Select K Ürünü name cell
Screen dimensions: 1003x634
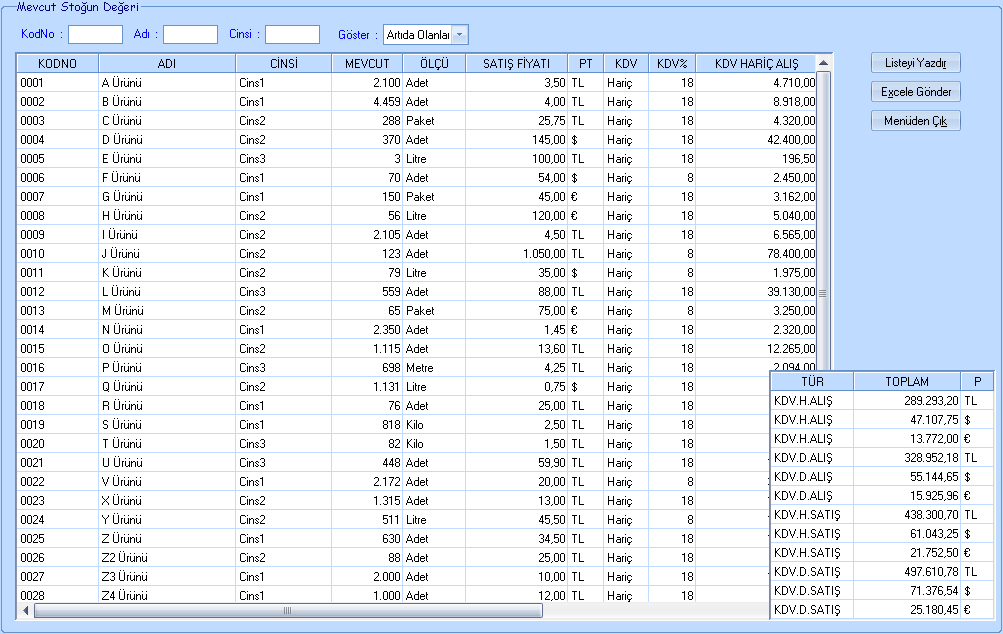tap(122, 273)
